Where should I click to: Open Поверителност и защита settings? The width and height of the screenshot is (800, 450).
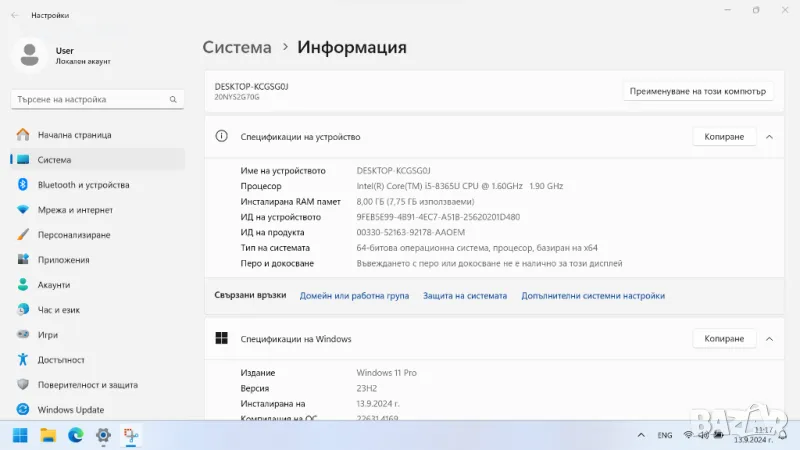pos(88,385)
